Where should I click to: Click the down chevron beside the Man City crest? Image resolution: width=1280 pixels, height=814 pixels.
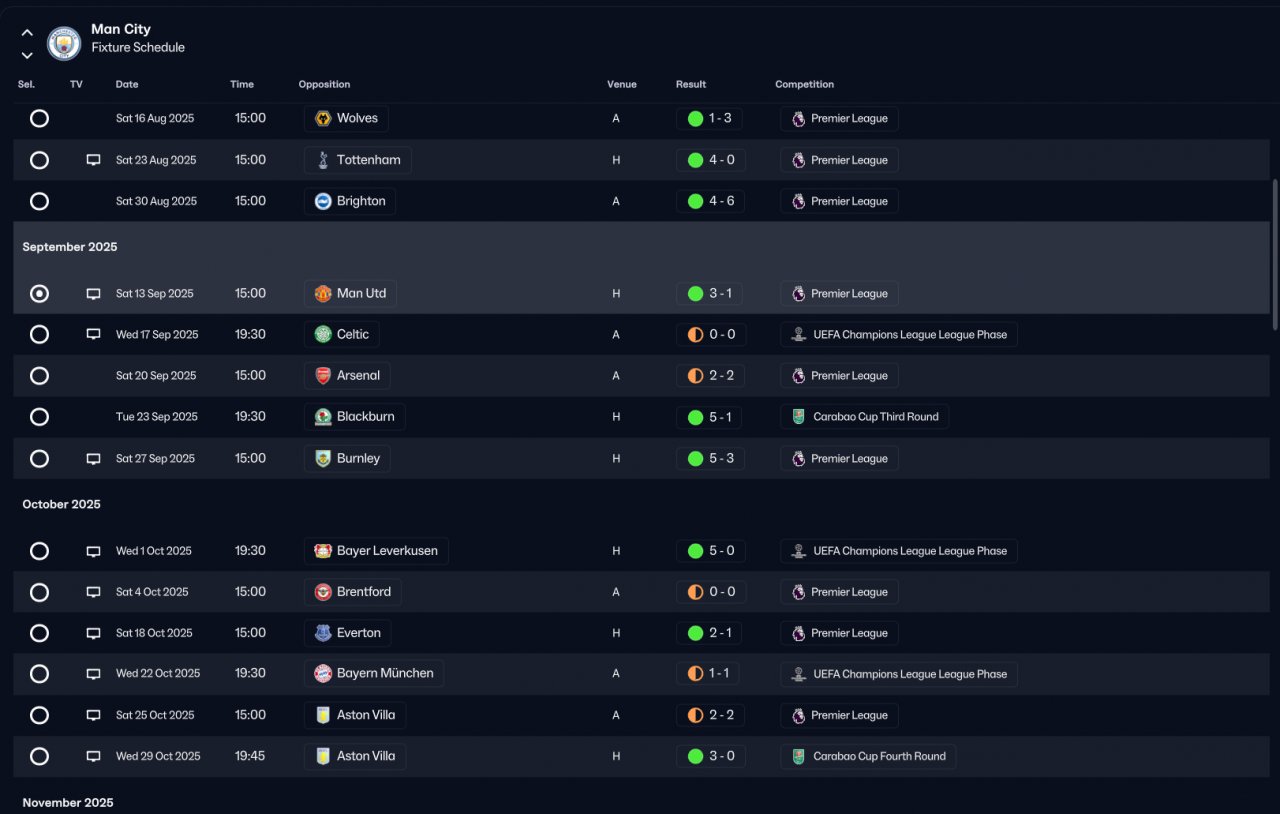tap(27, 55)
